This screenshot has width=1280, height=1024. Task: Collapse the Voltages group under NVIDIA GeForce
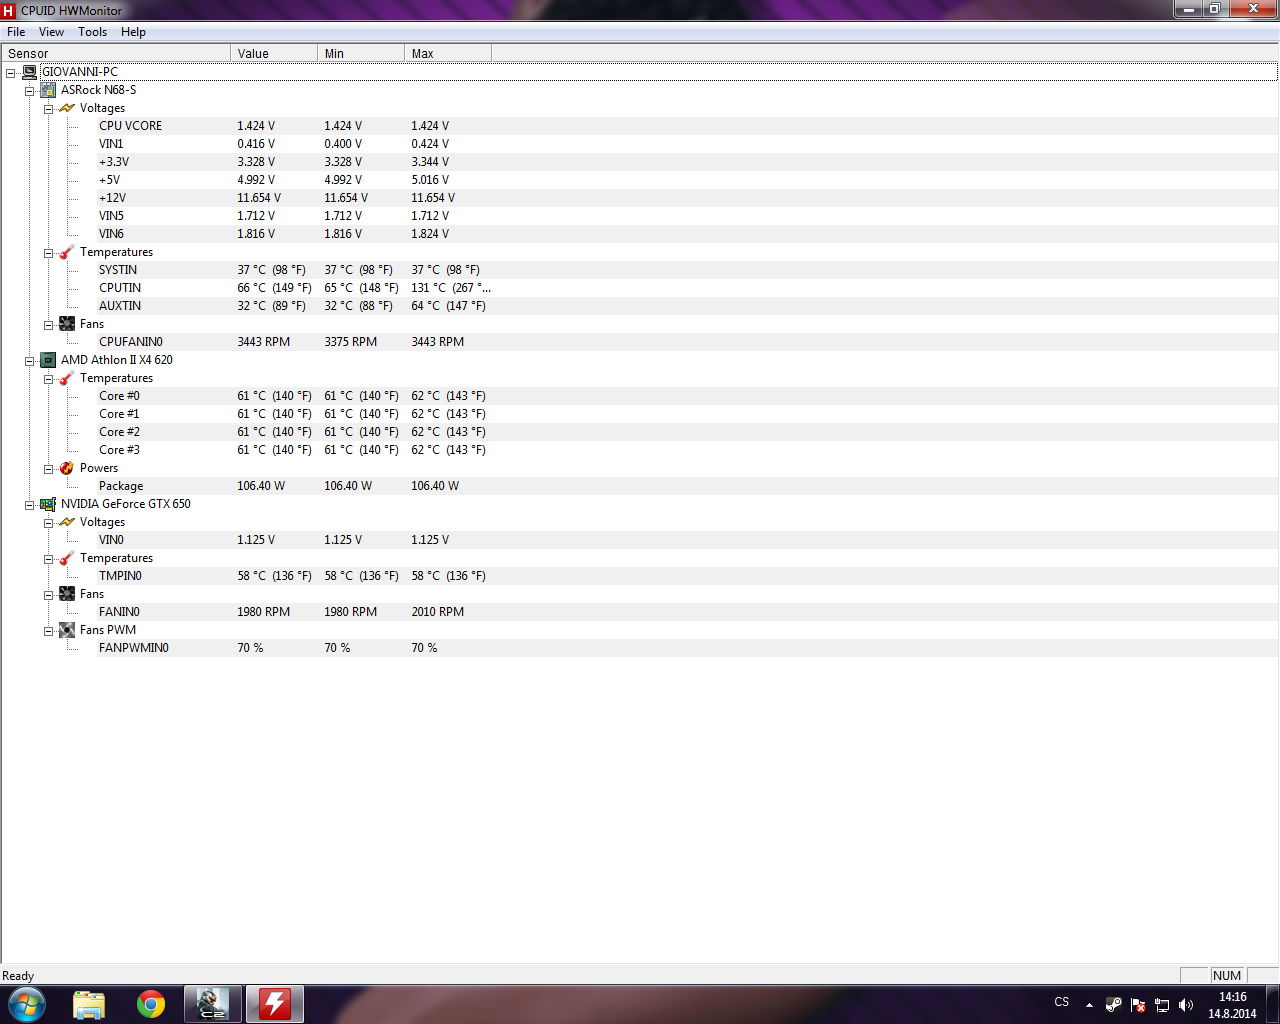point(48,523)
